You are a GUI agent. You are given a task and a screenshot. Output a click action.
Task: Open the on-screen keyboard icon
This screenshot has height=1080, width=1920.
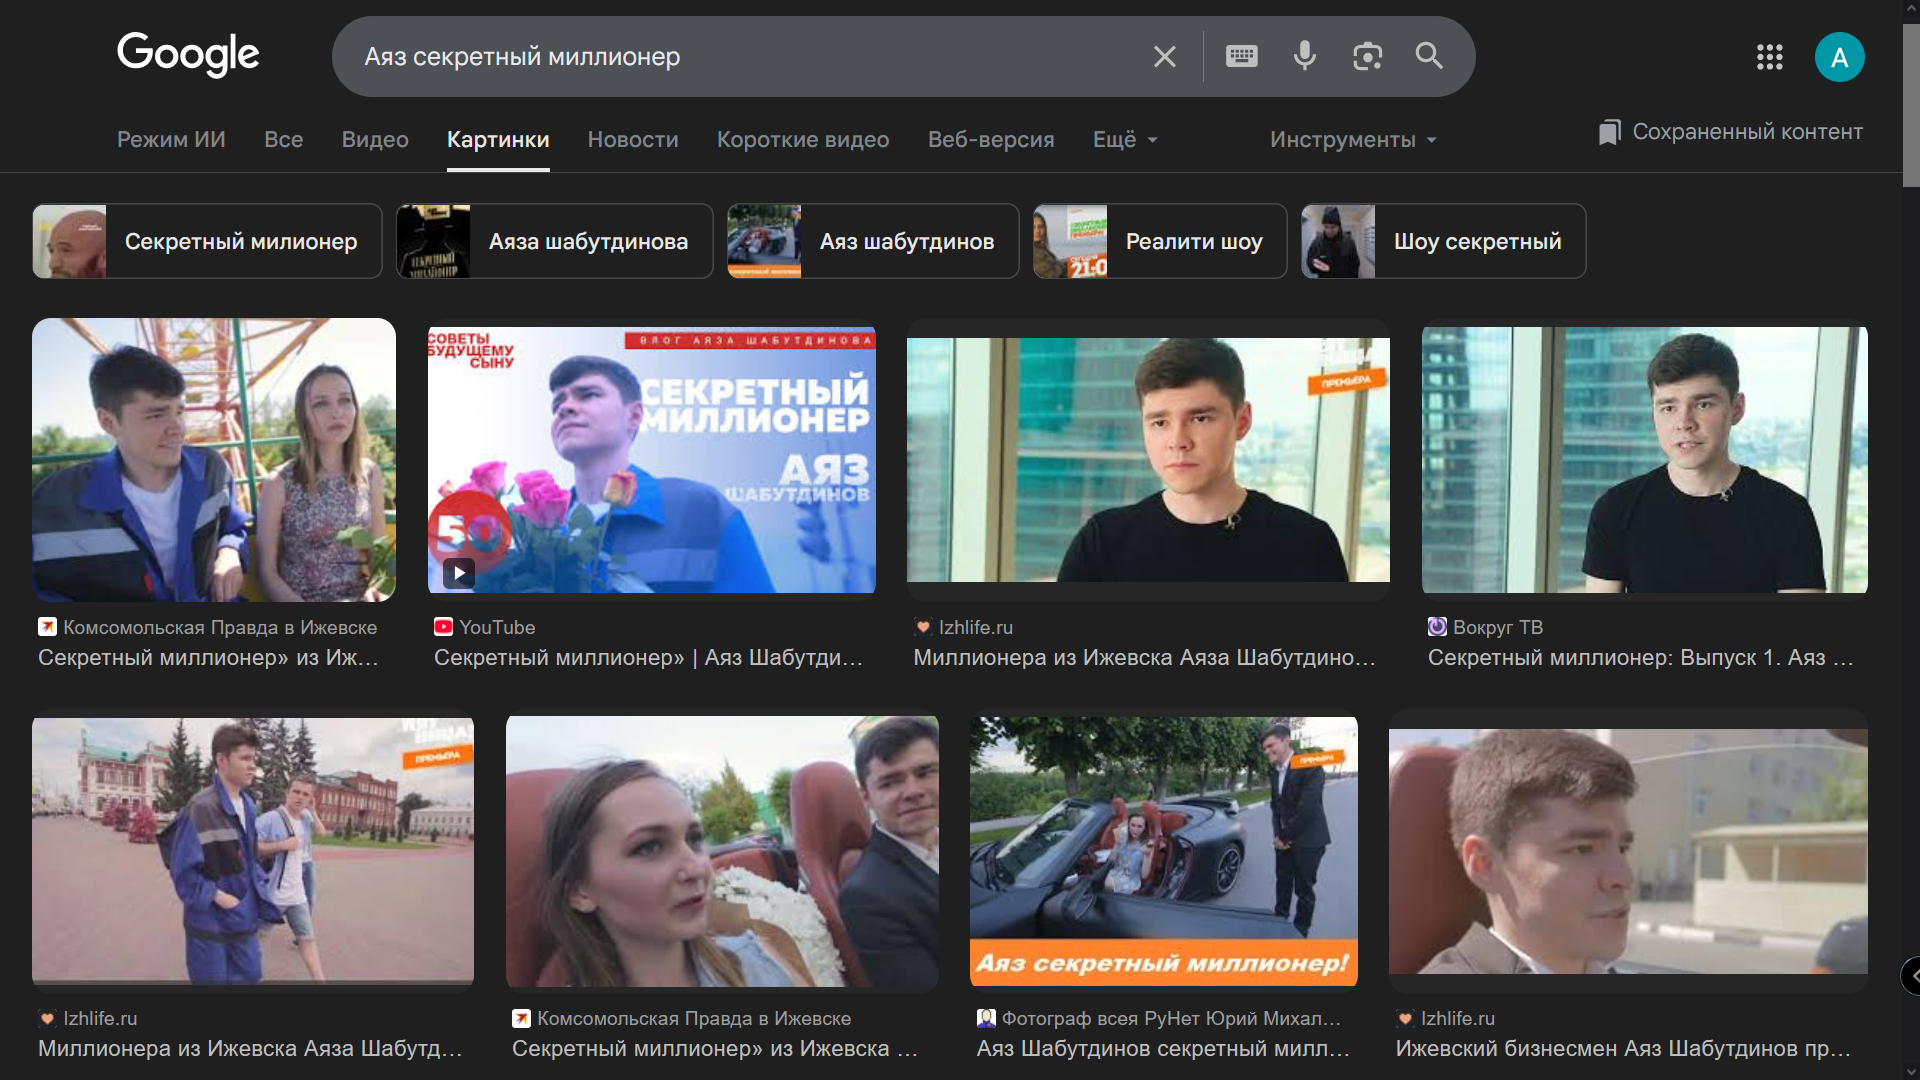point(1241,56)
